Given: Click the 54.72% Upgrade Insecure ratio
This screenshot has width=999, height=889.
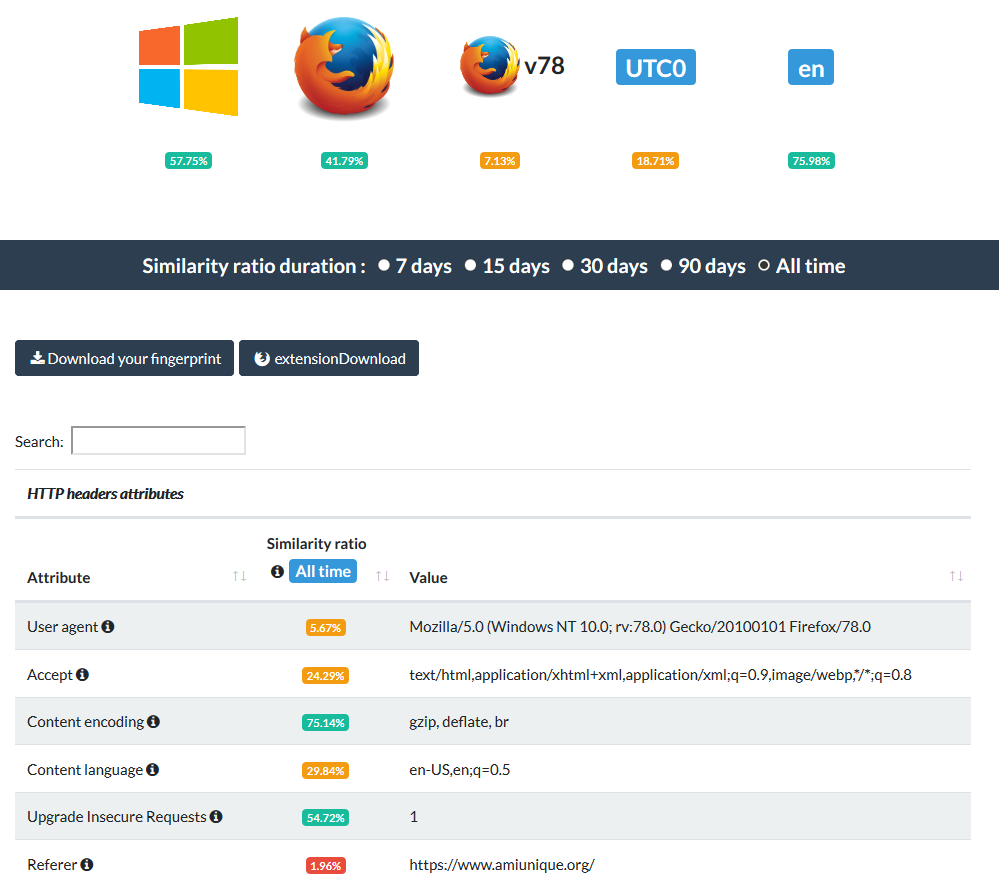Looking at the screenshot, I should [x=326, y=818].
